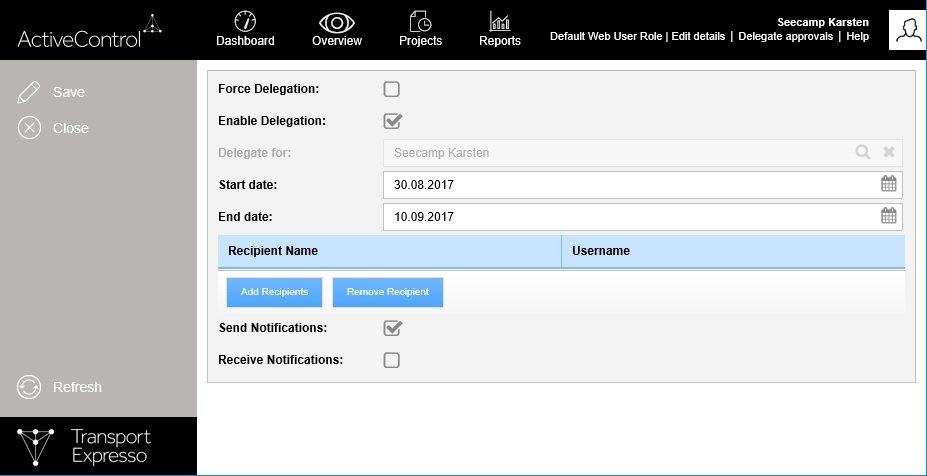
Task: Open the Delegate approvals link
Action: [x=786, y=37]
